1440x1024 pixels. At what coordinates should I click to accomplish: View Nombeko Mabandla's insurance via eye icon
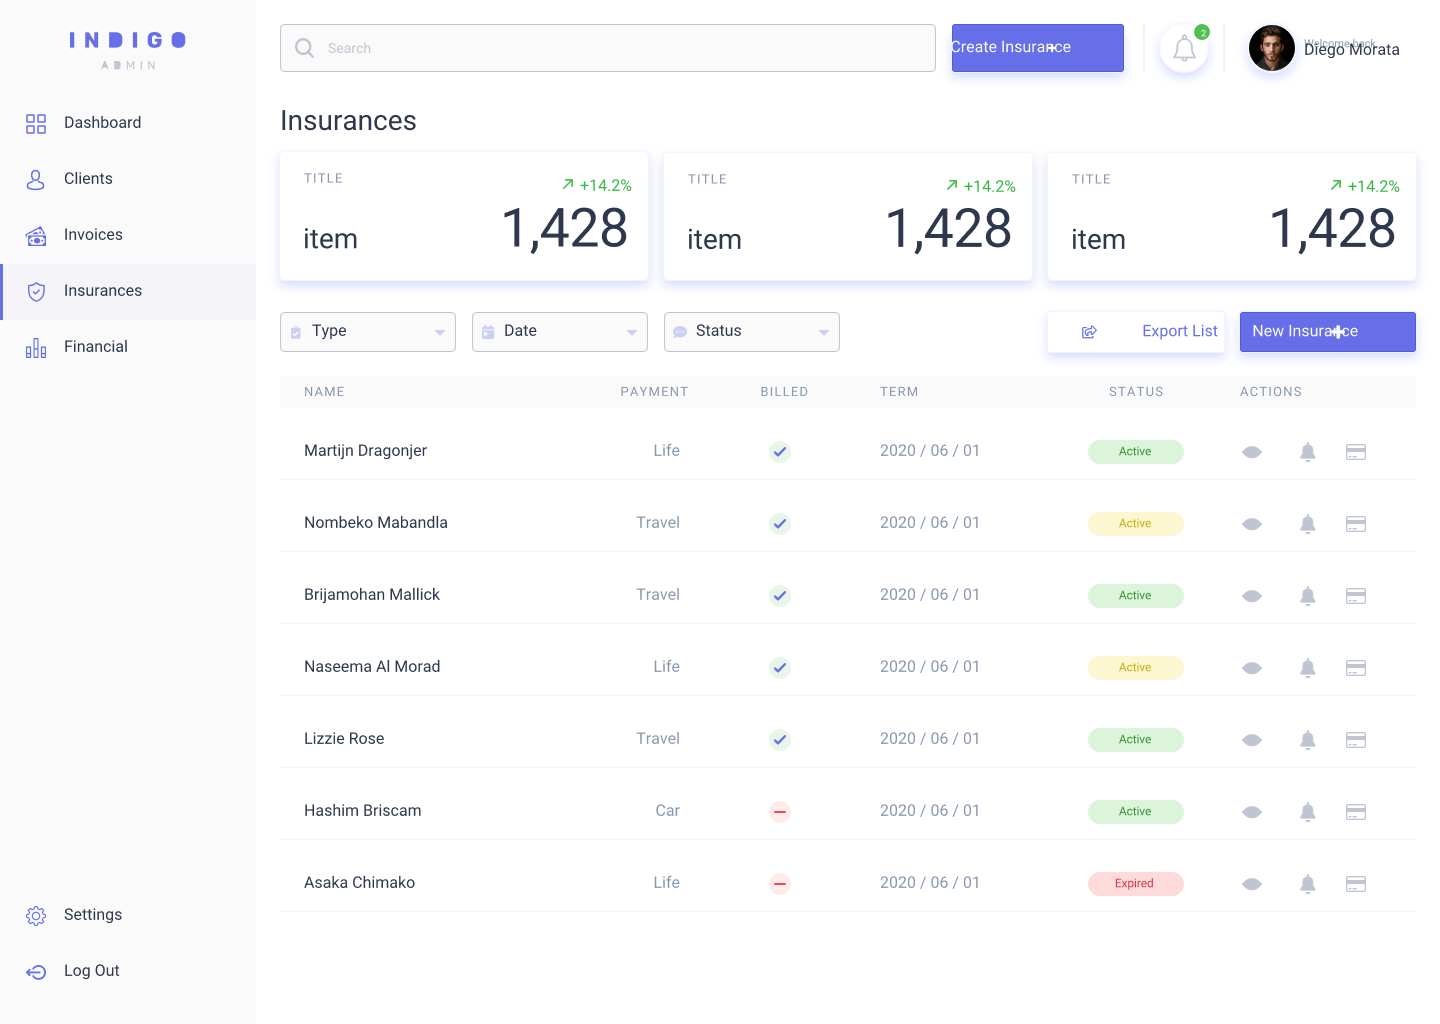[1252, 524]
